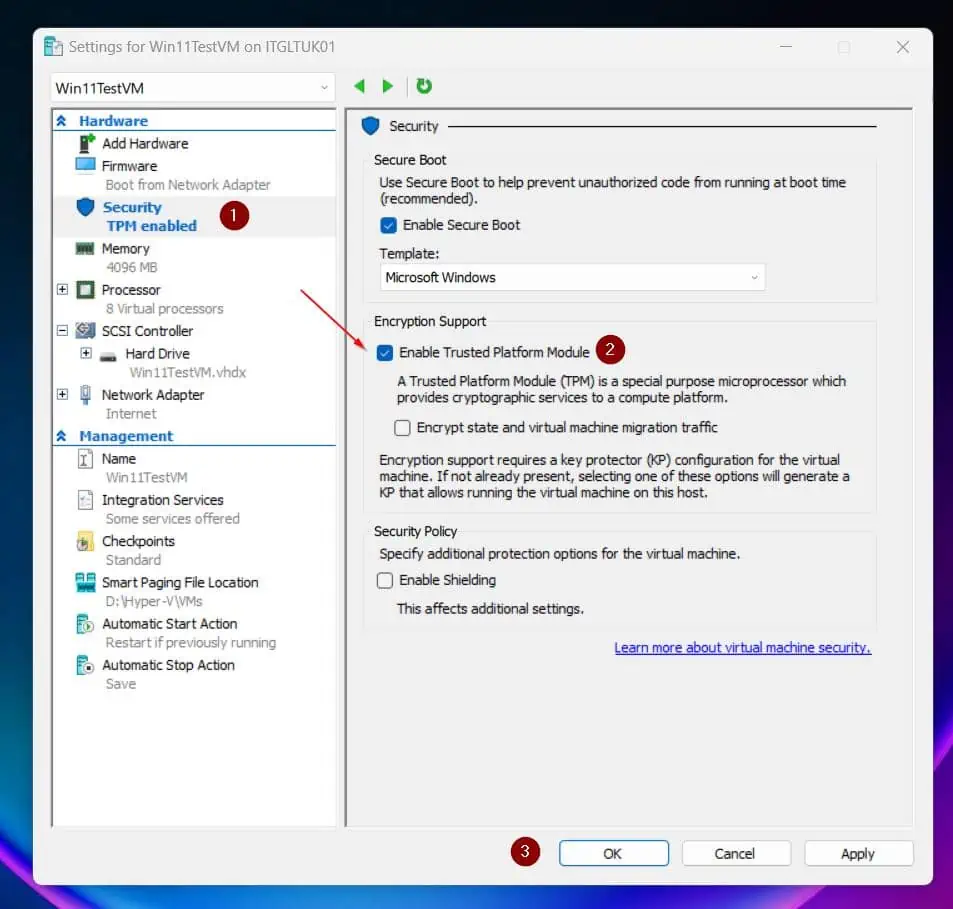Screen dimensions: 953x909
Task: Check Encrypt state and virtual machine migration traffic
Action: click(402, 428)
